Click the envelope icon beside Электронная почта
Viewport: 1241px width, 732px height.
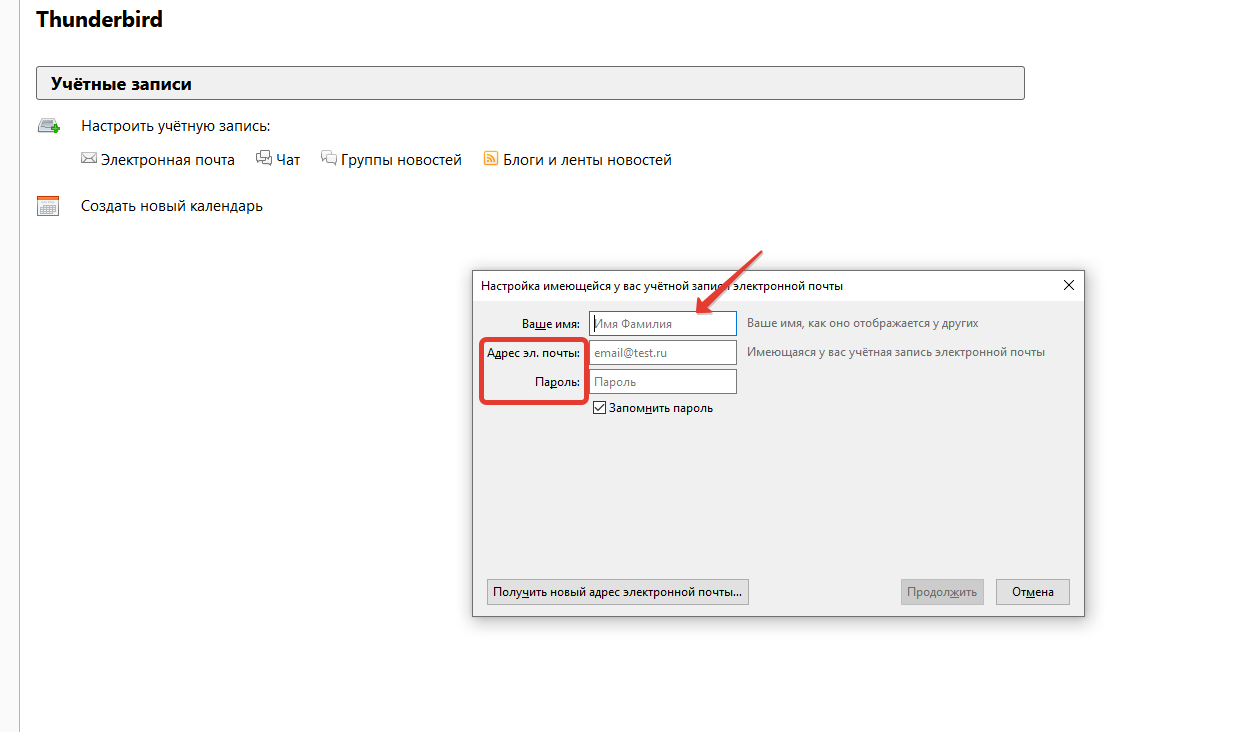89,159
